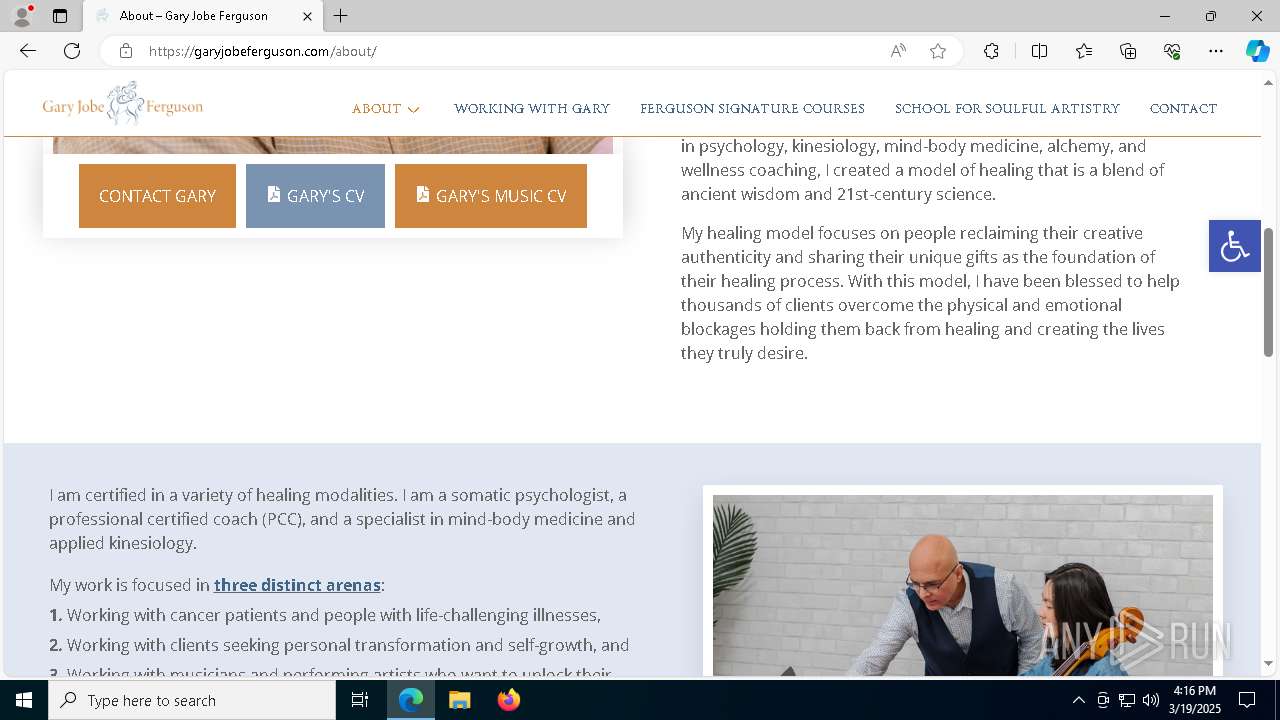
Task: Click the CONTACT GARY button
Action: pyautogui.click(x=157, y=196)
